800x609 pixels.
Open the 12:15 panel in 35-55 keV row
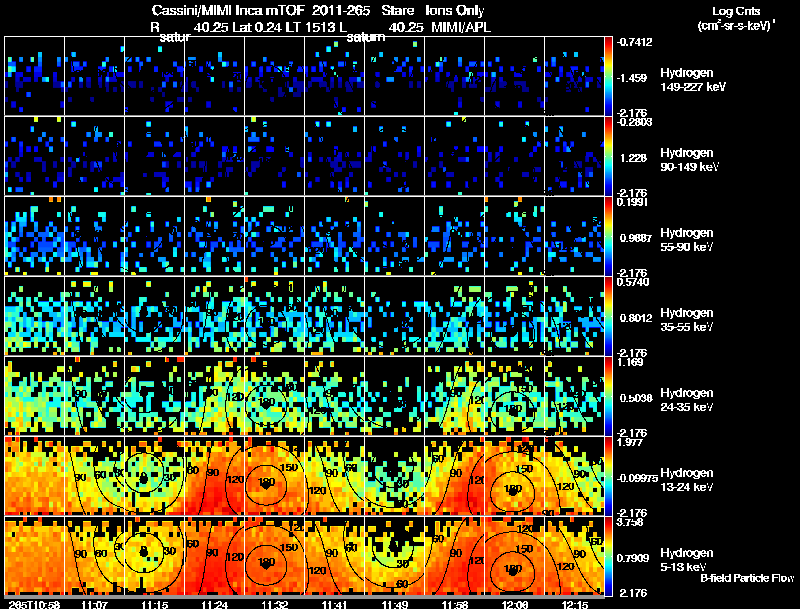point(574,316)
